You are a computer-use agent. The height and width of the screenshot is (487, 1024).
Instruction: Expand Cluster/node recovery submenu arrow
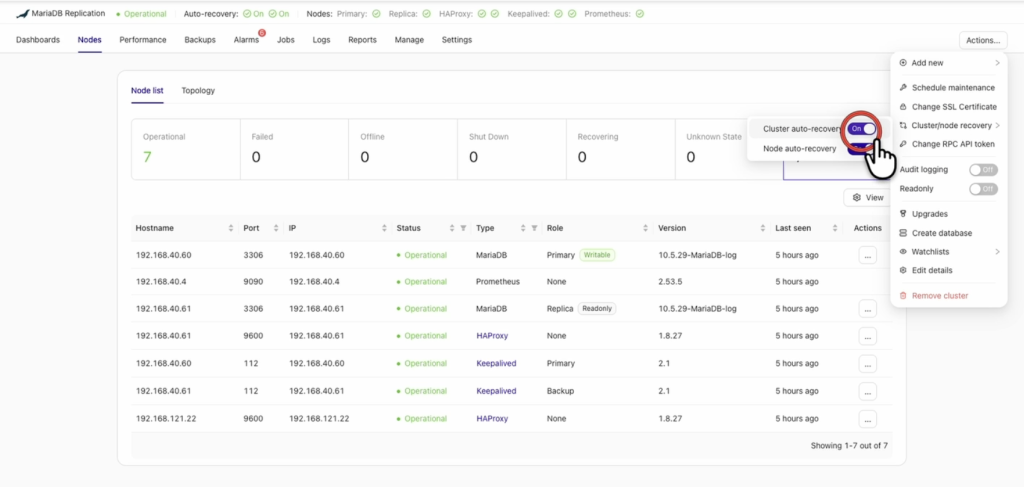click(997, 125)
